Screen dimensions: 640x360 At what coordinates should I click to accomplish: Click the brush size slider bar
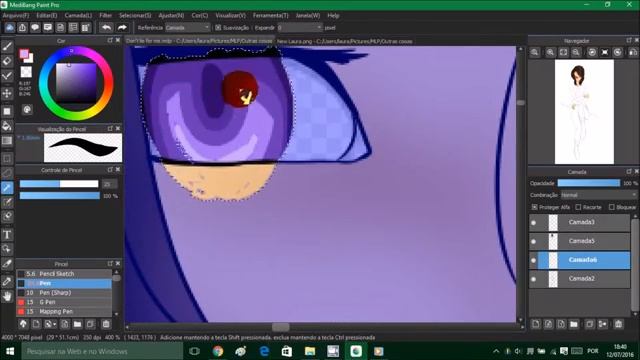[59, 184]
